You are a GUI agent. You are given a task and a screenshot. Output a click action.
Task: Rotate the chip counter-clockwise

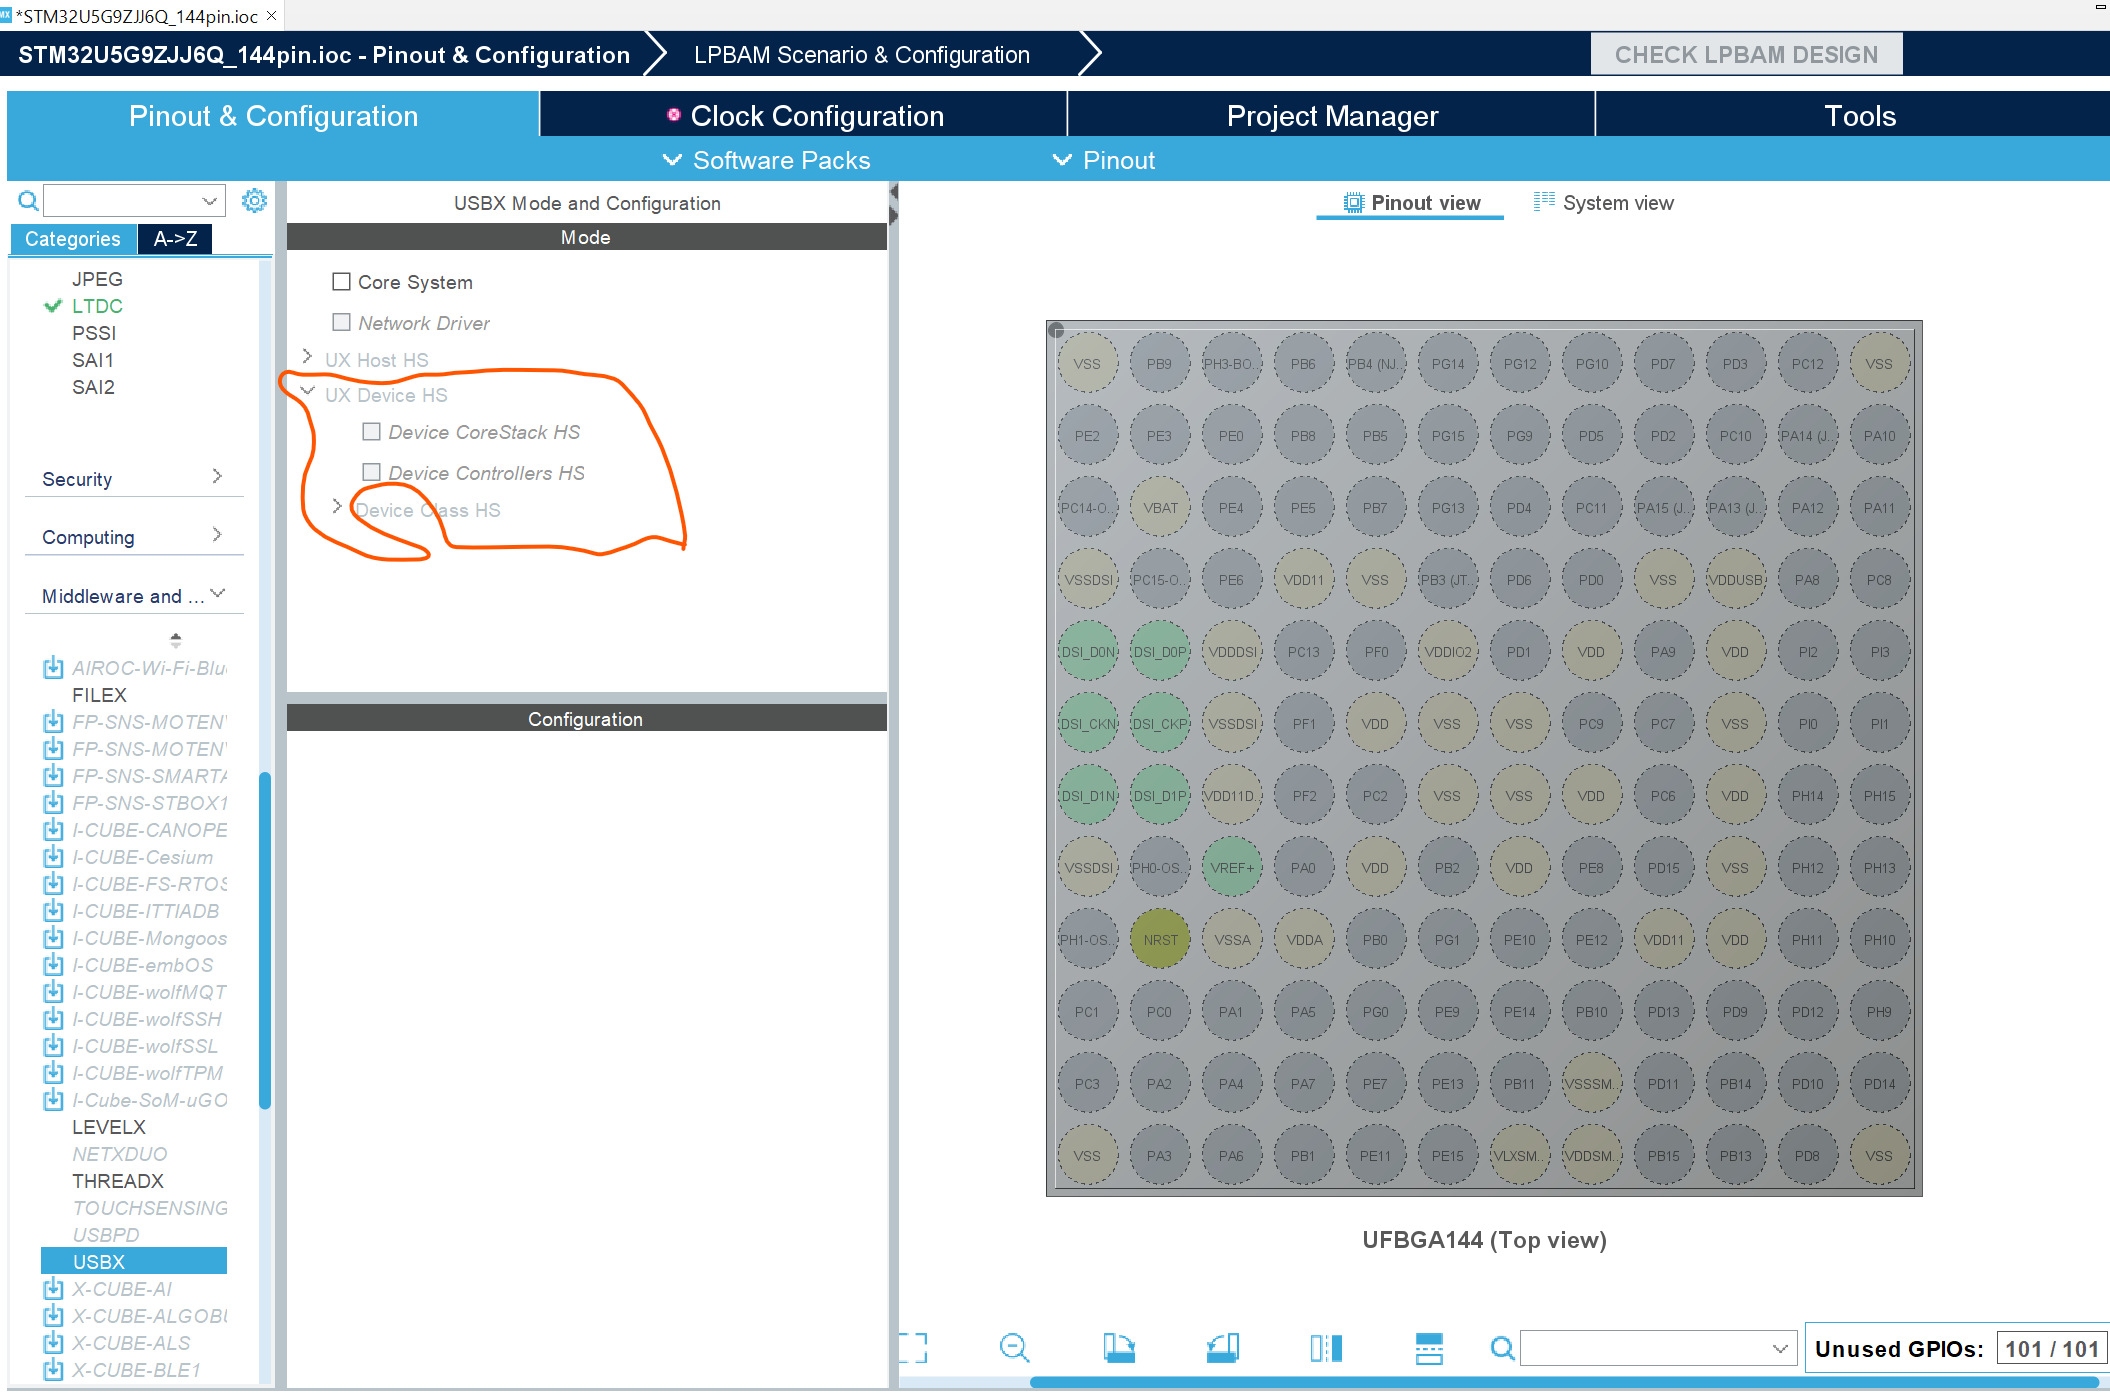click(x=1223, y=1348)
